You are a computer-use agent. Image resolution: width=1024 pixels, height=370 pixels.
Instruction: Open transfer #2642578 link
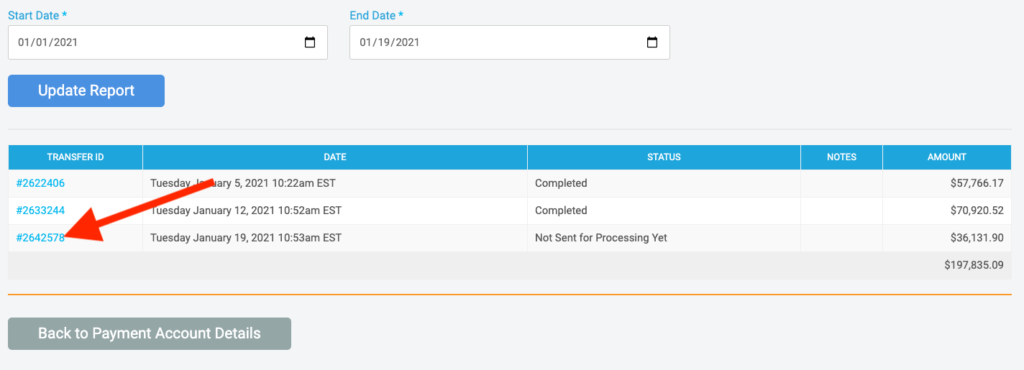coord(40,238)
